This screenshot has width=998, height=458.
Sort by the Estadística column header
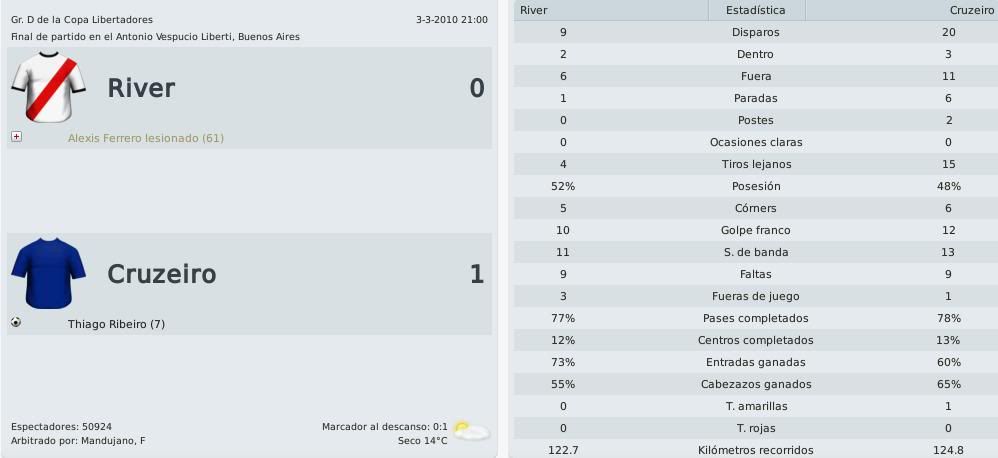(x=756, y=10)
